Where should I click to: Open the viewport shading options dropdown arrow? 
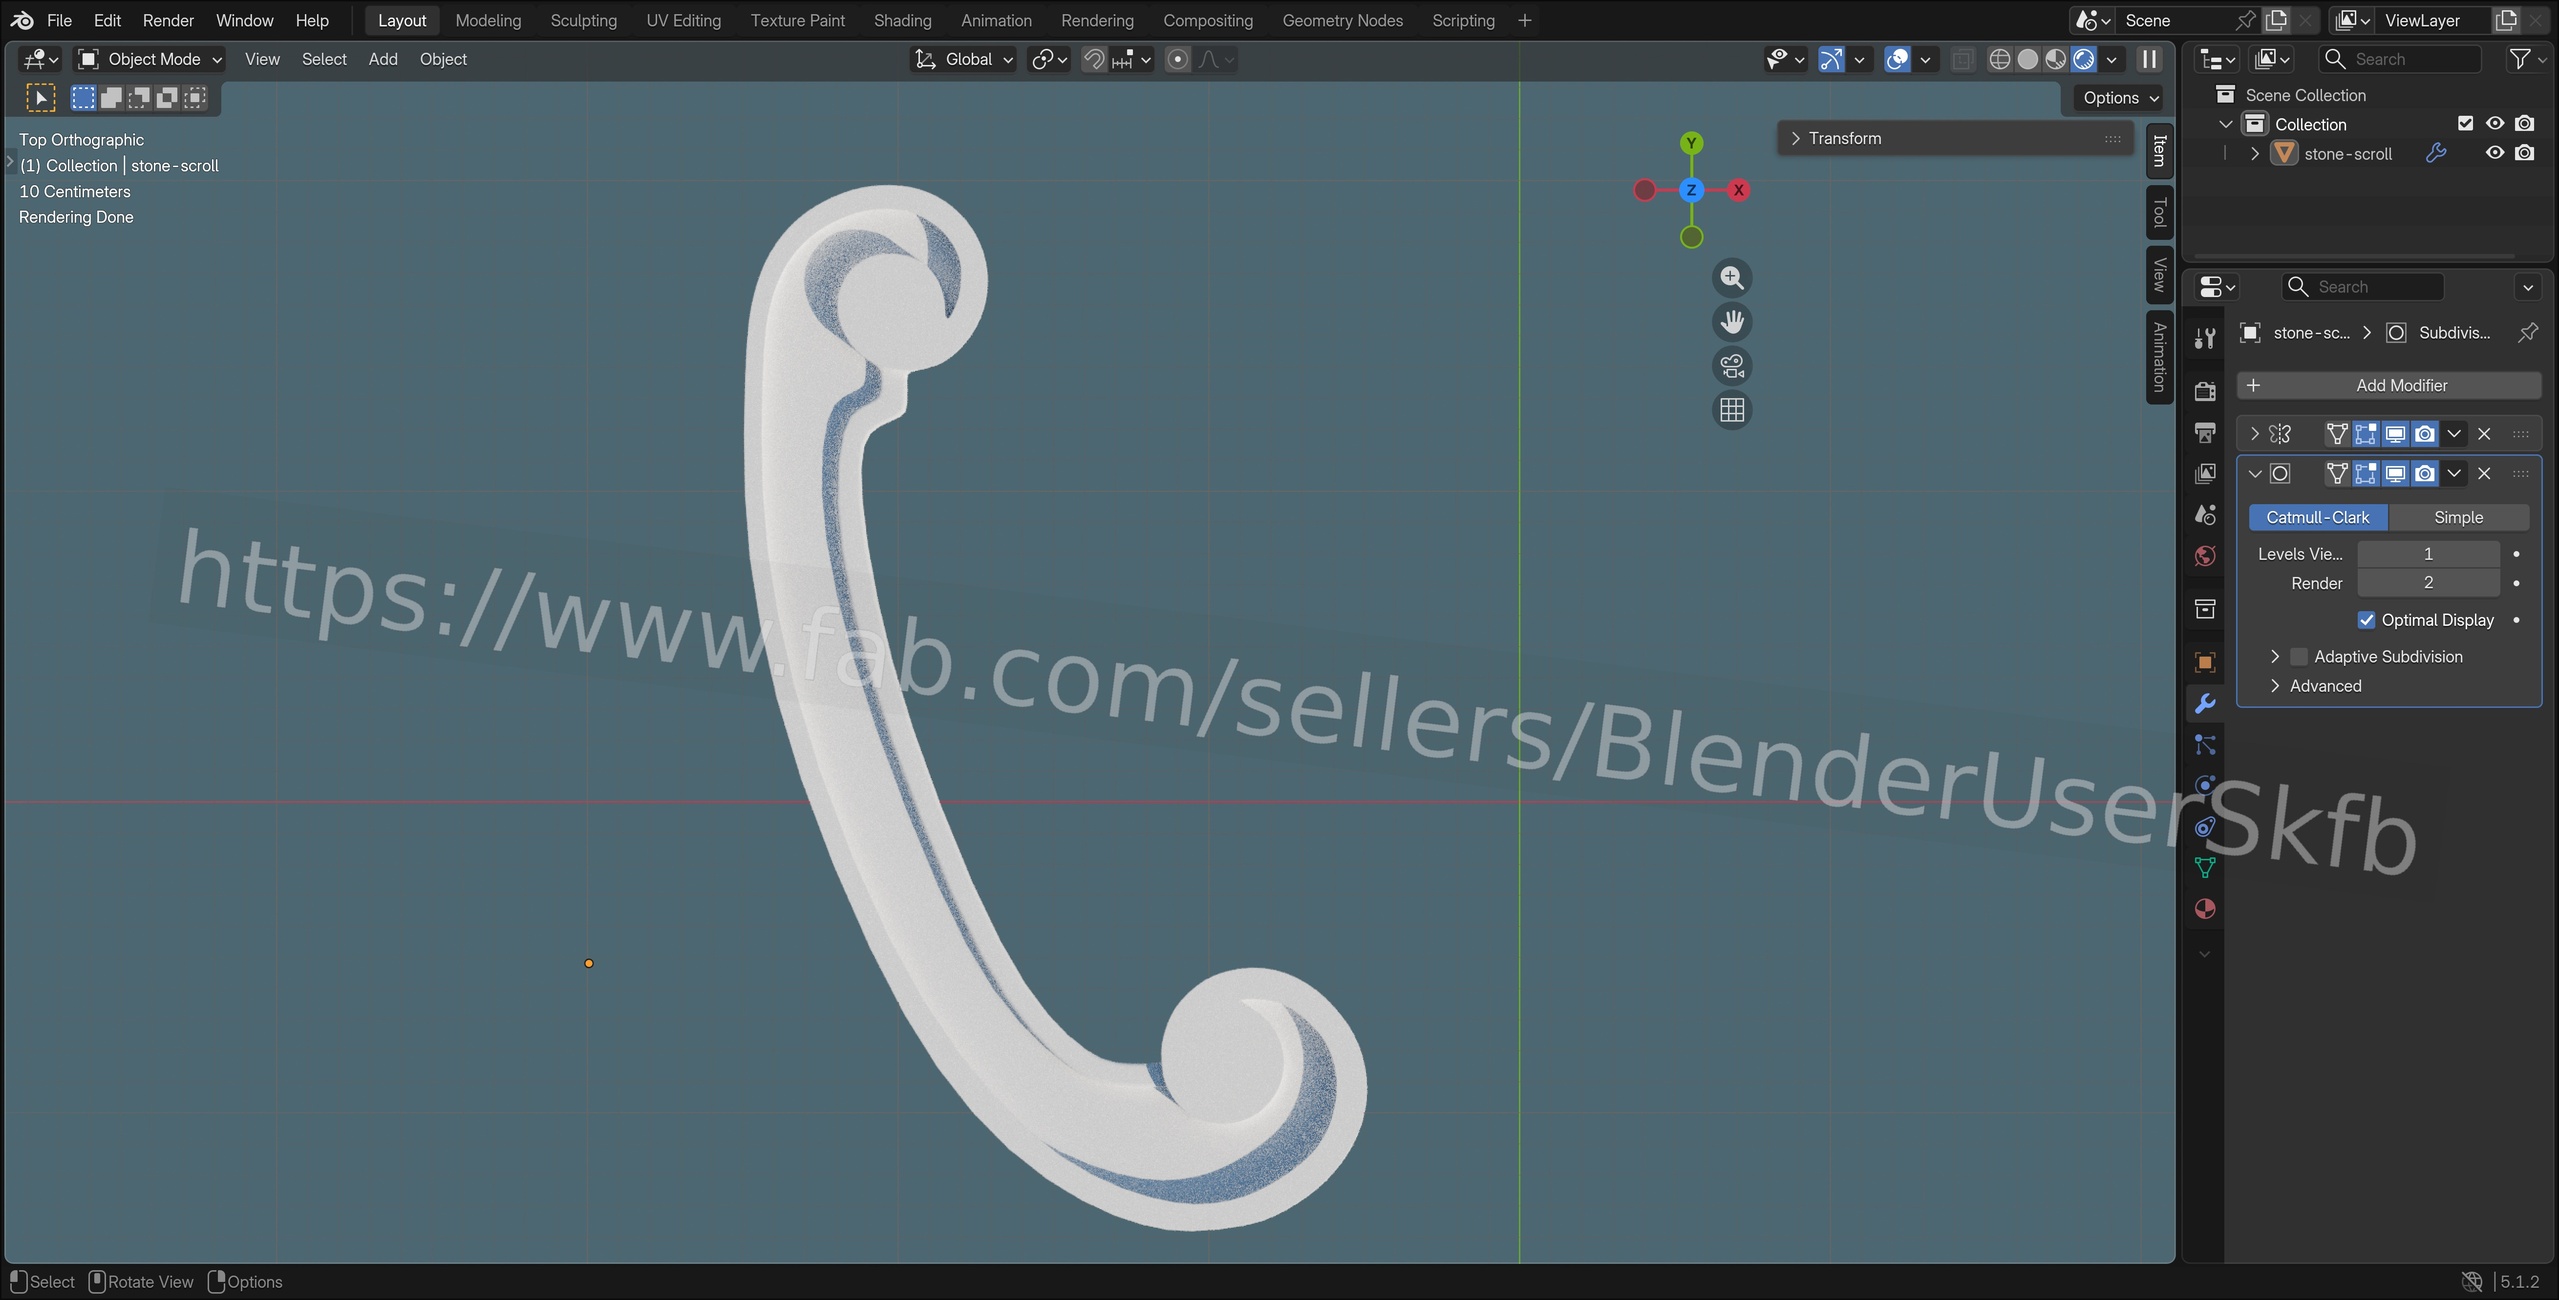click(2111, 59)
